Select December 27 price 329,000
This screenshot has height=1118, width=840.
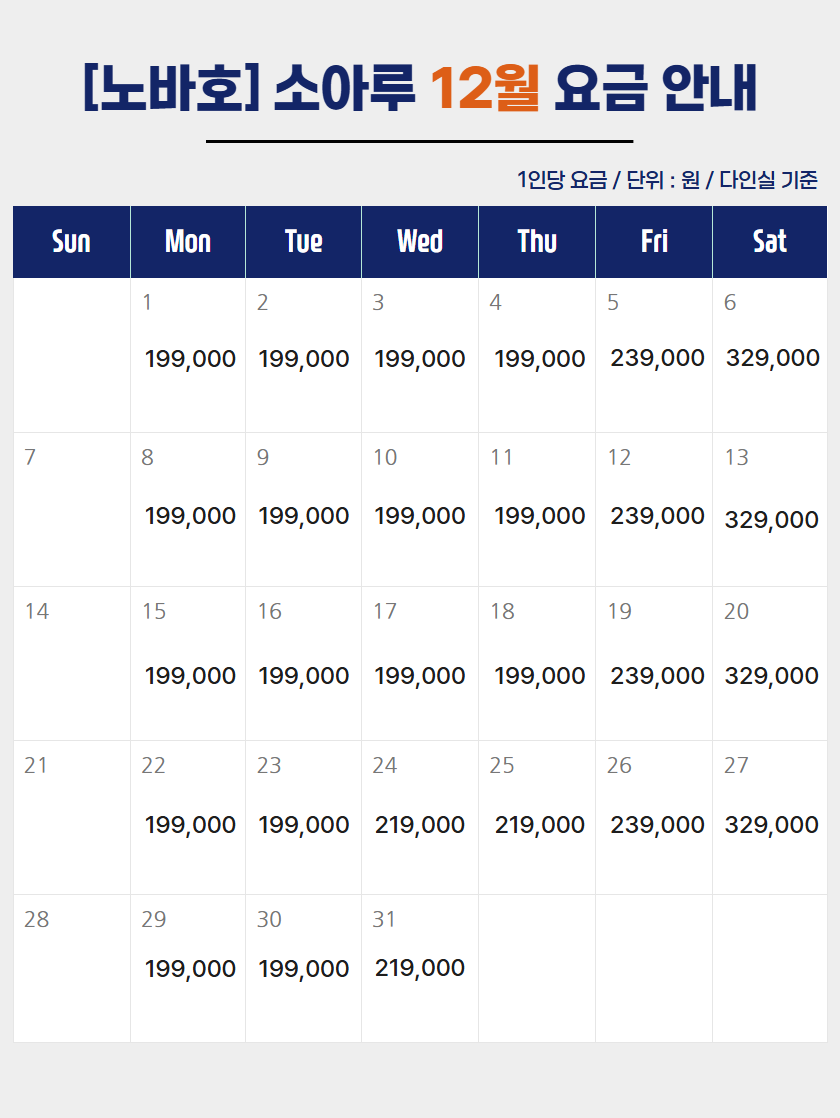click(772, 825)
